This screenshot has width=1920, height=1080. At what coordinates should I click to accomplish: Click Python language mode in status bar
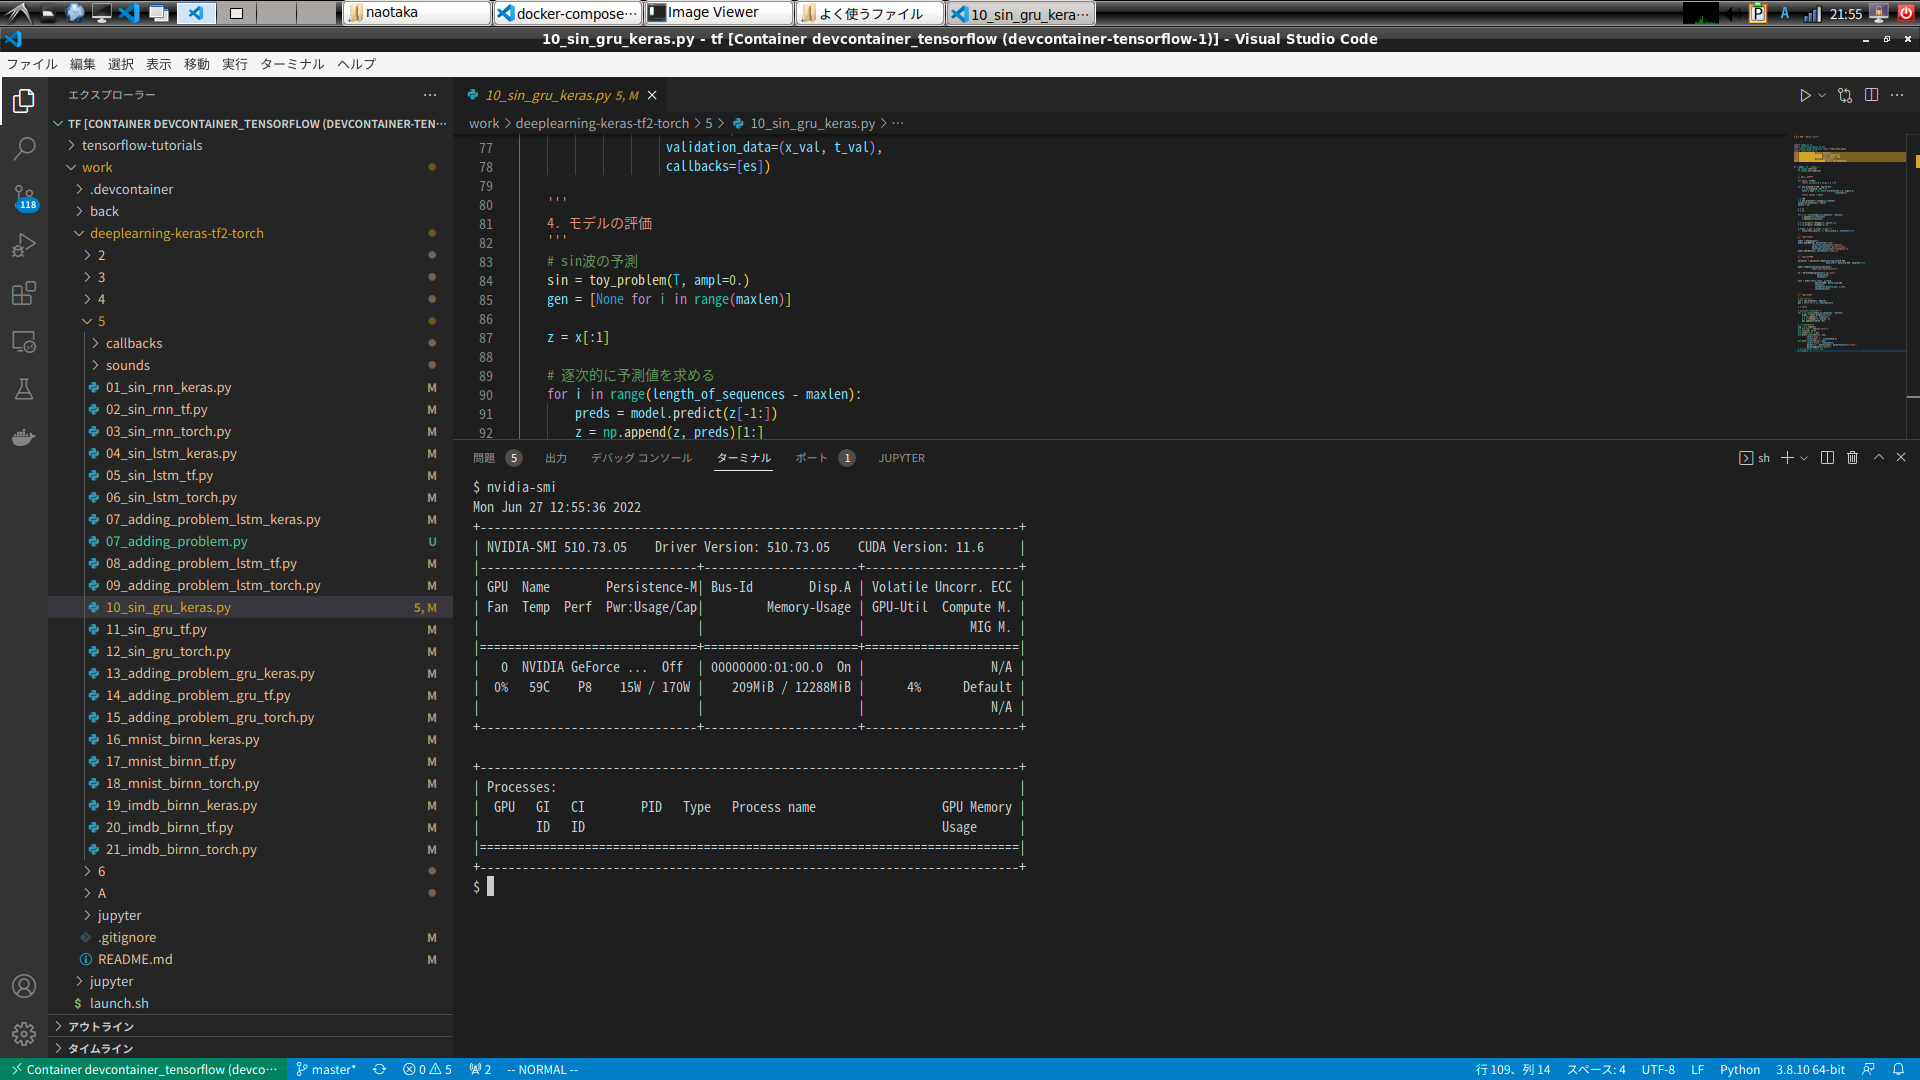(1739, 1069)
